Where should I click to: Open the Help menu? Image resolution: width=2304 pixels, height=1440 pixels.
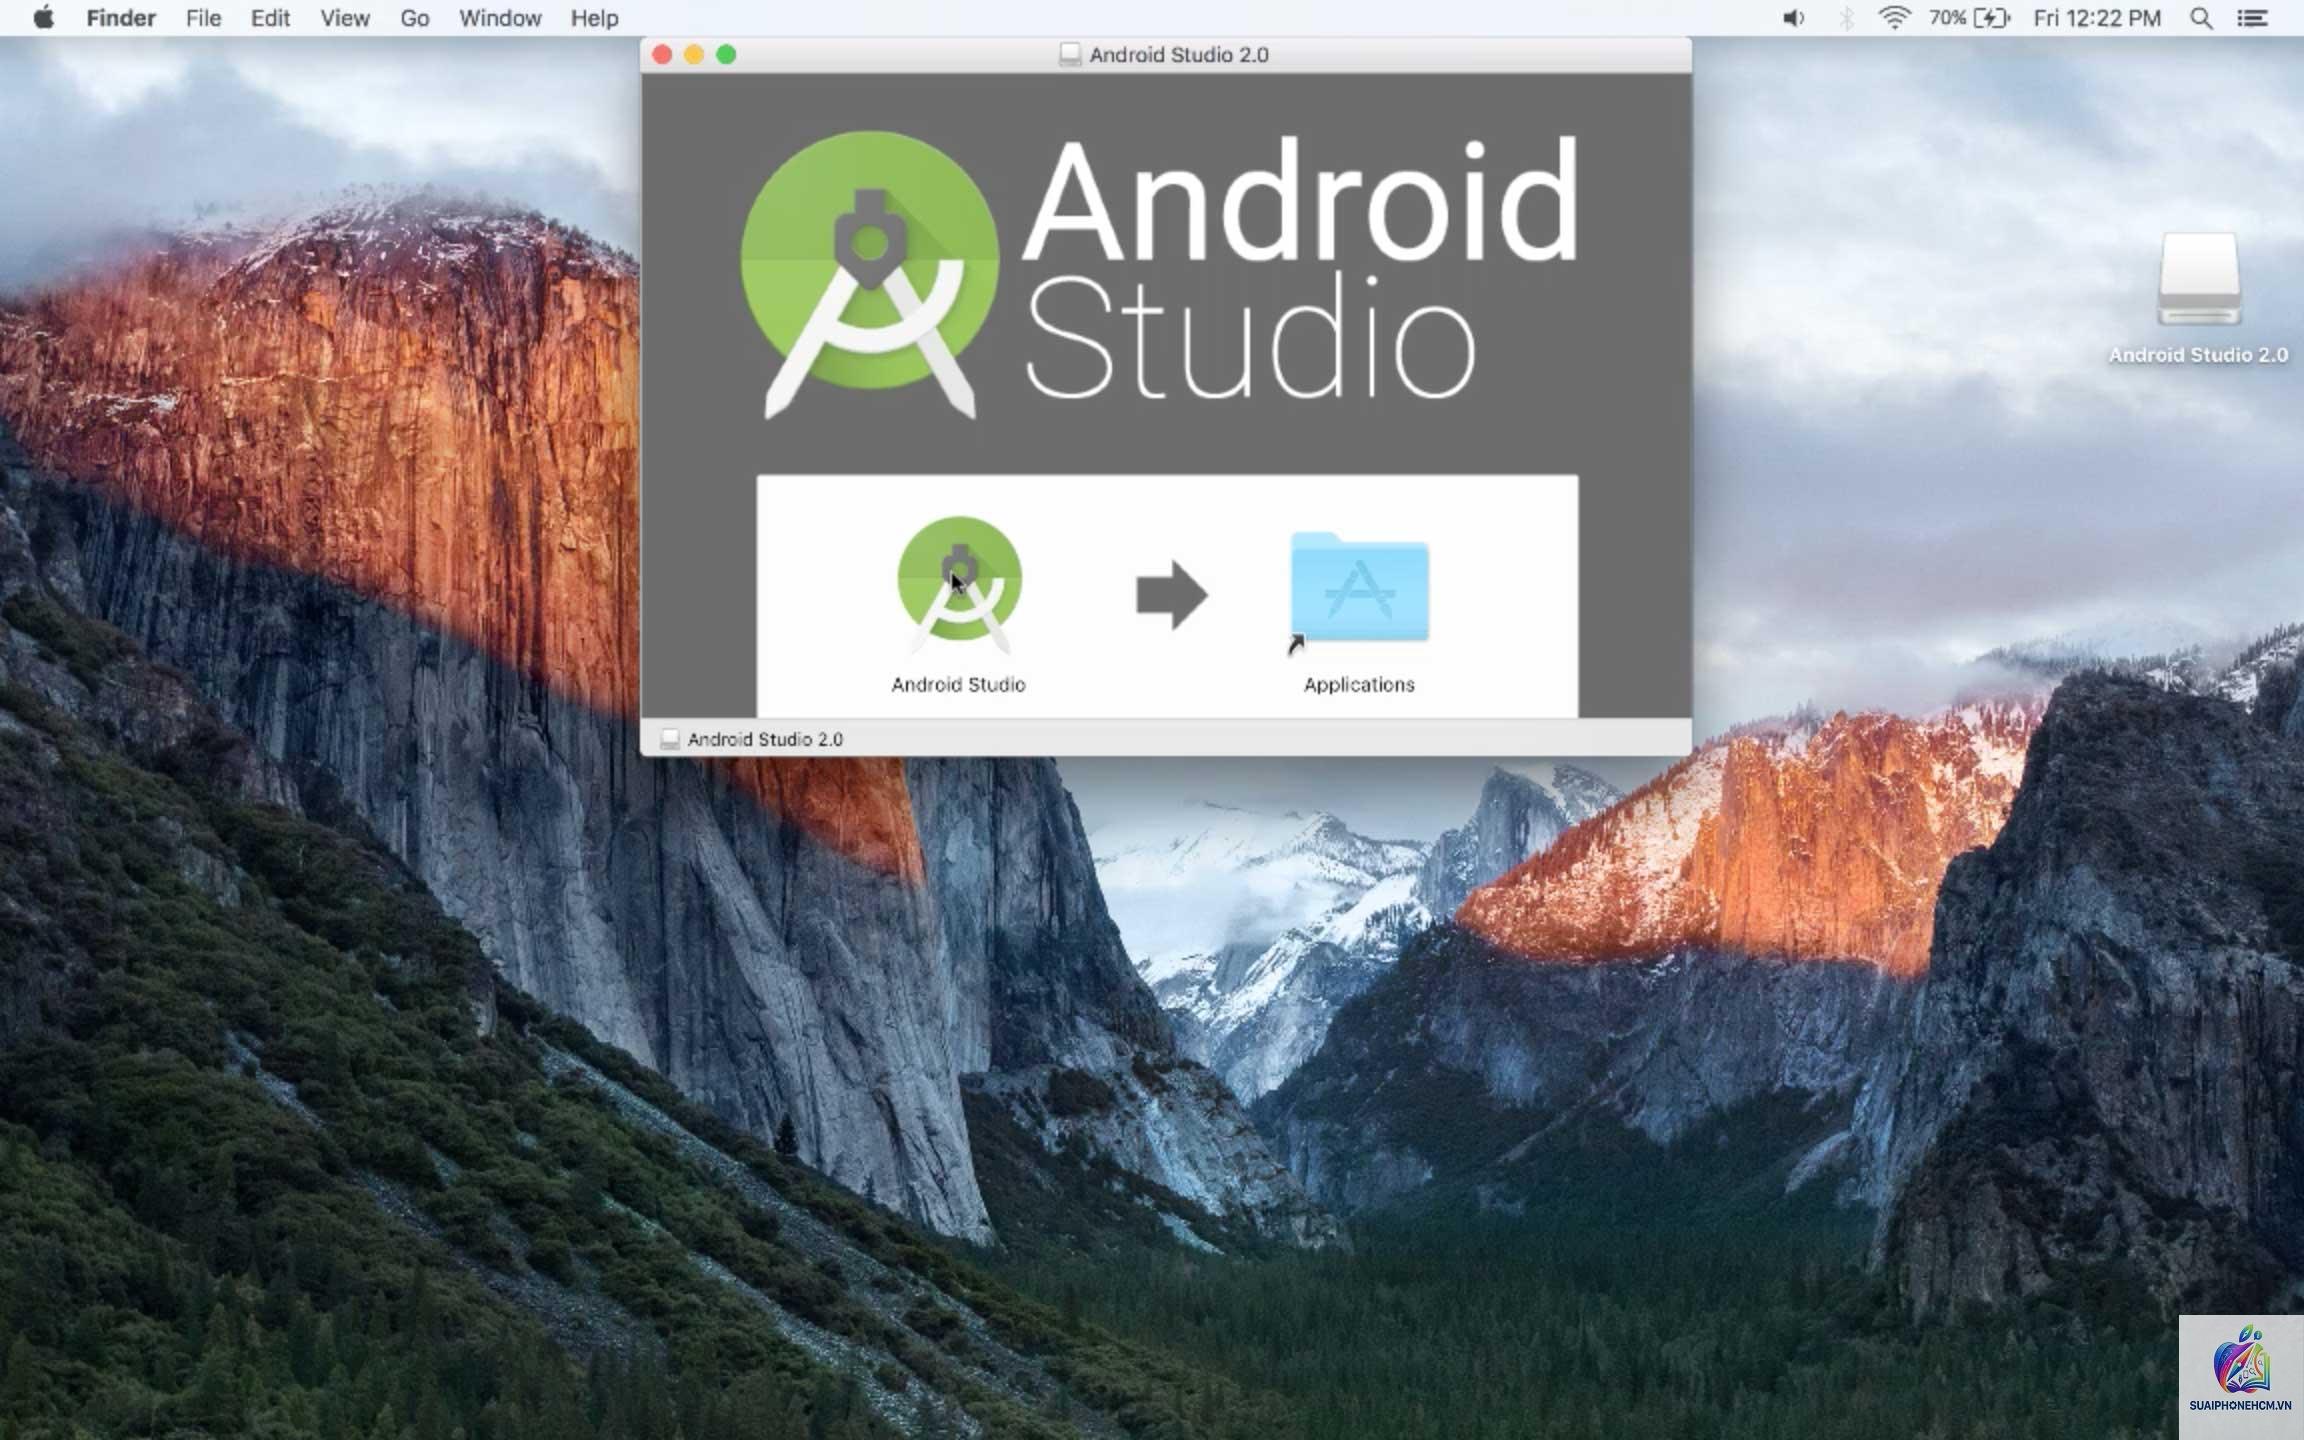[594, 18]
